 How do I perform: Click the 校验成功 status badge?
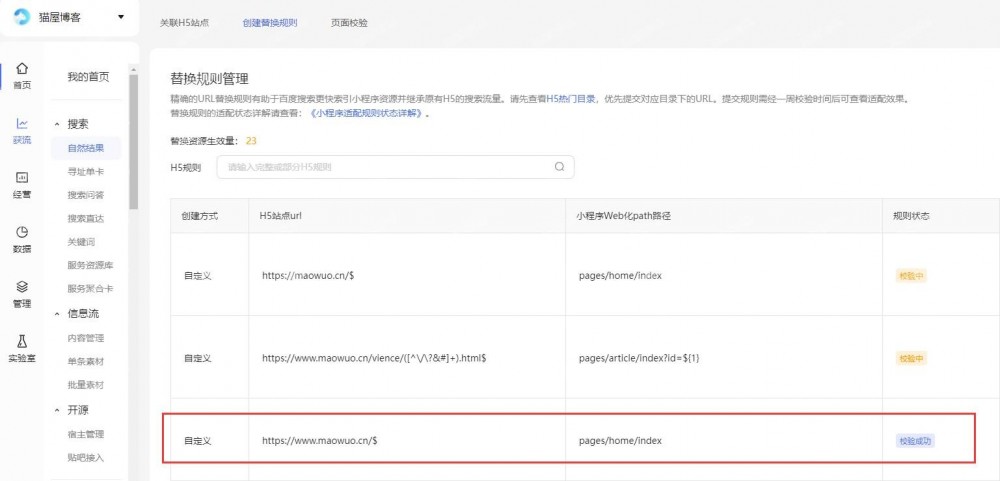pos(915,440)
